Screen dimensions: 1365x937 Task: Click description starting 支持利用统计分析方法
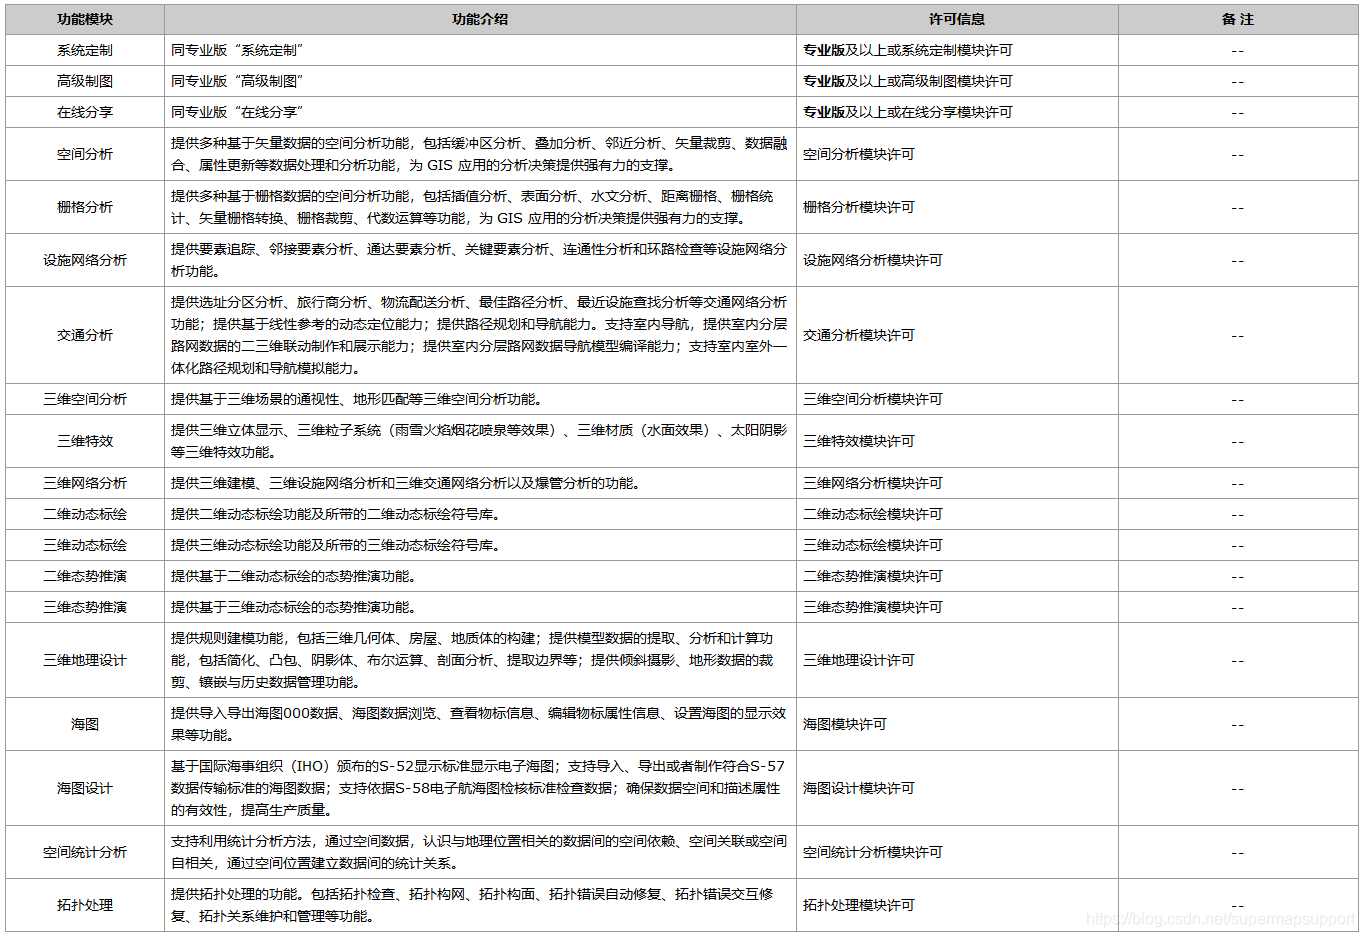(479, 852)
